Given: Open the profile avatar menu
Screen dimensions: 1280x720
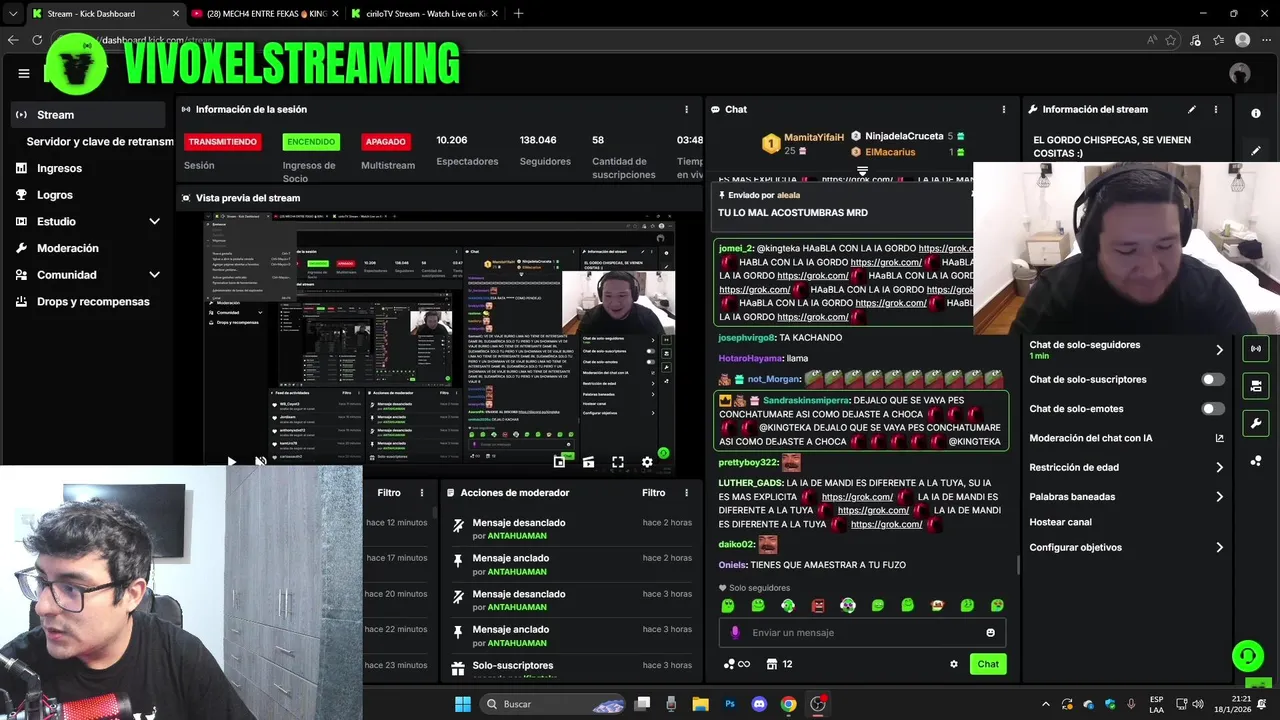Looking at the screenshot, I should (x=1240, y=73).
